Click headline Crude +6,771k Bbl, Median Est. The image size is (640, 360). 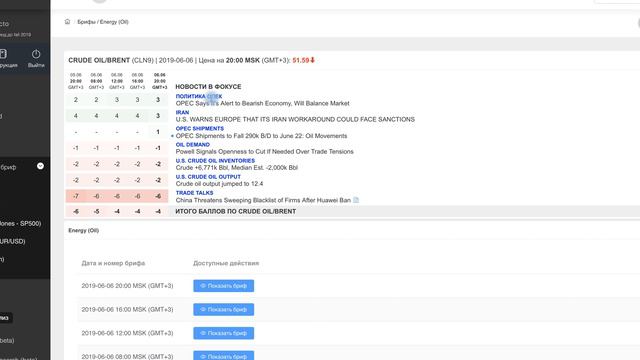(x=237, y=167)
